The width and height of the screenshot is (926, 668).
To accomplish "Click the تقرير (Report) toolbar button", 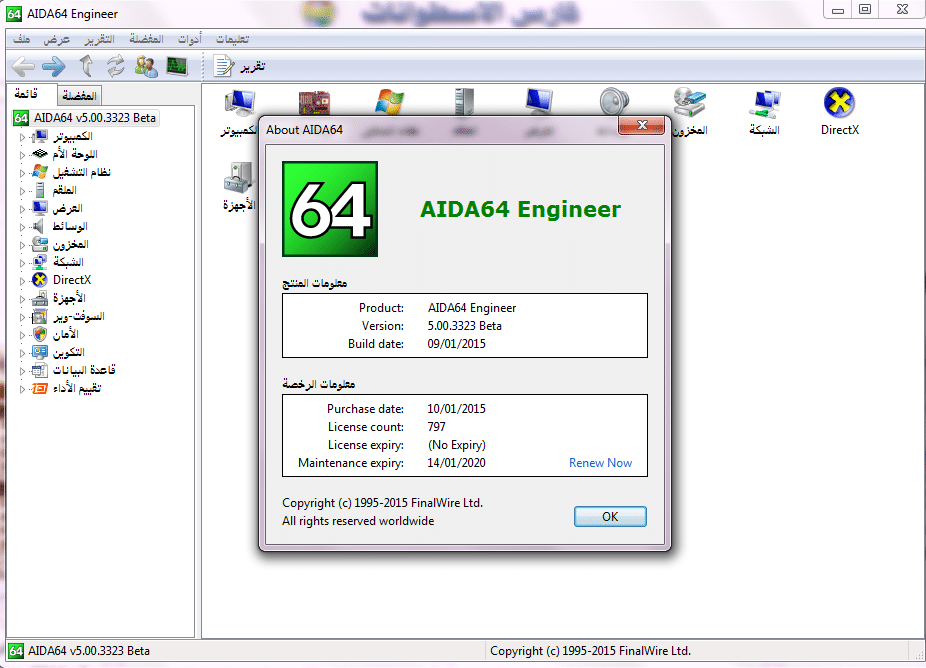I will 239,66.
